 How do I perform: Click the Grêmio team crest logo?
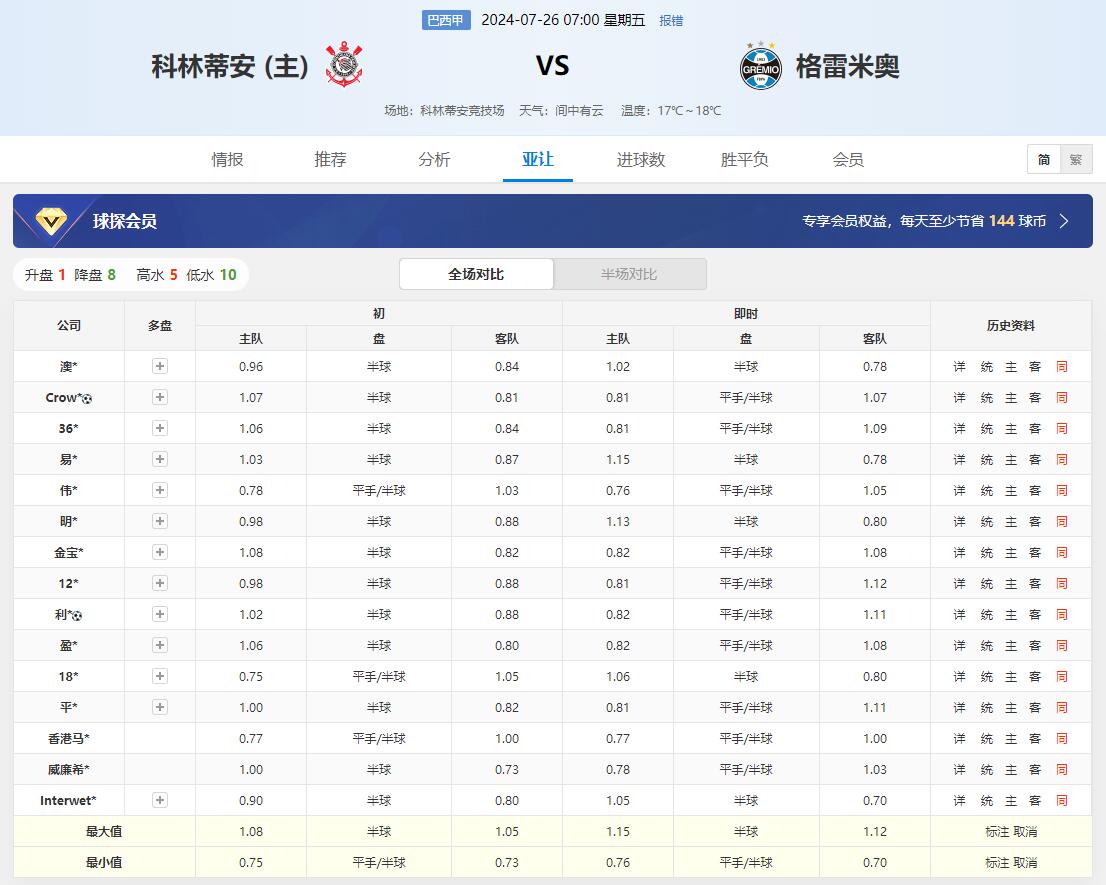point(760,66)
